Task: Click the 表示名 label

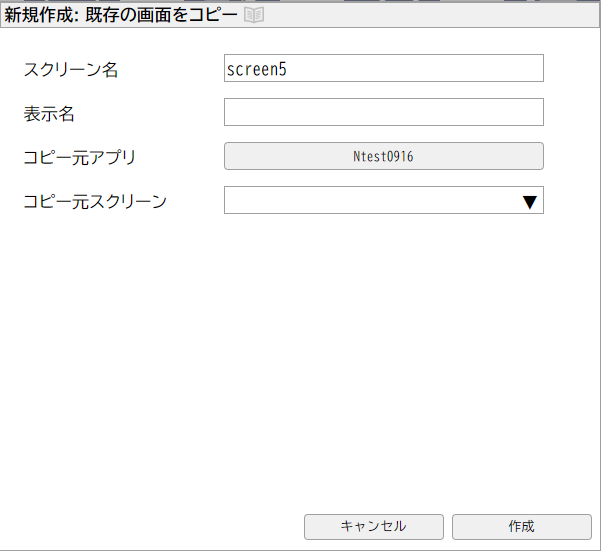Action: (49, 113)
